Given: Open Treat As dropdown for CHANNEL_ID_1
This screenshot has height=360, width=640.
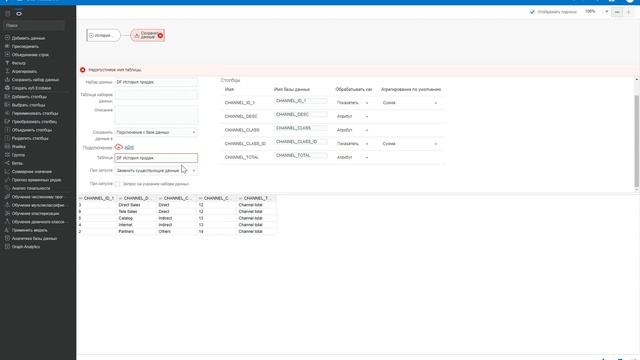Looking at the screenshot, I should (352, 103).
